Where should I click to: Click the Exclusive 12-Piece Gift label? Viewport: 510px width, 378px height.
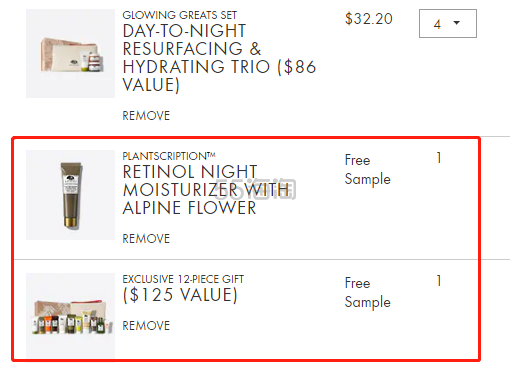tap(183, 279)
